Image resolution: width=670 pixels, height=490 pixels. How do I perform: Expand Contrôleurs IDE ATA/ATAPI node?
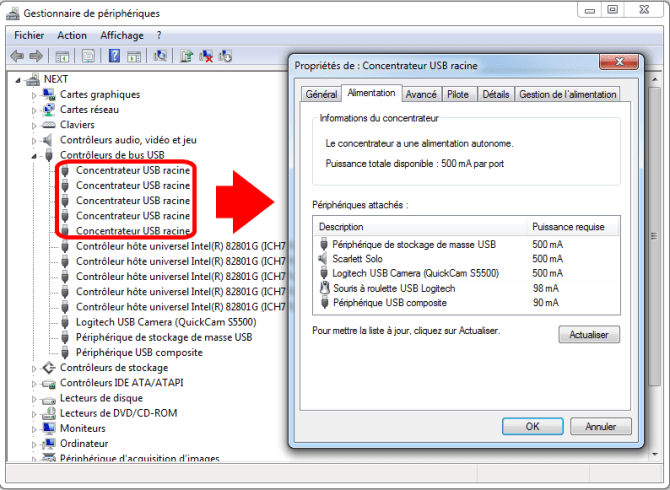click(34, 384)
